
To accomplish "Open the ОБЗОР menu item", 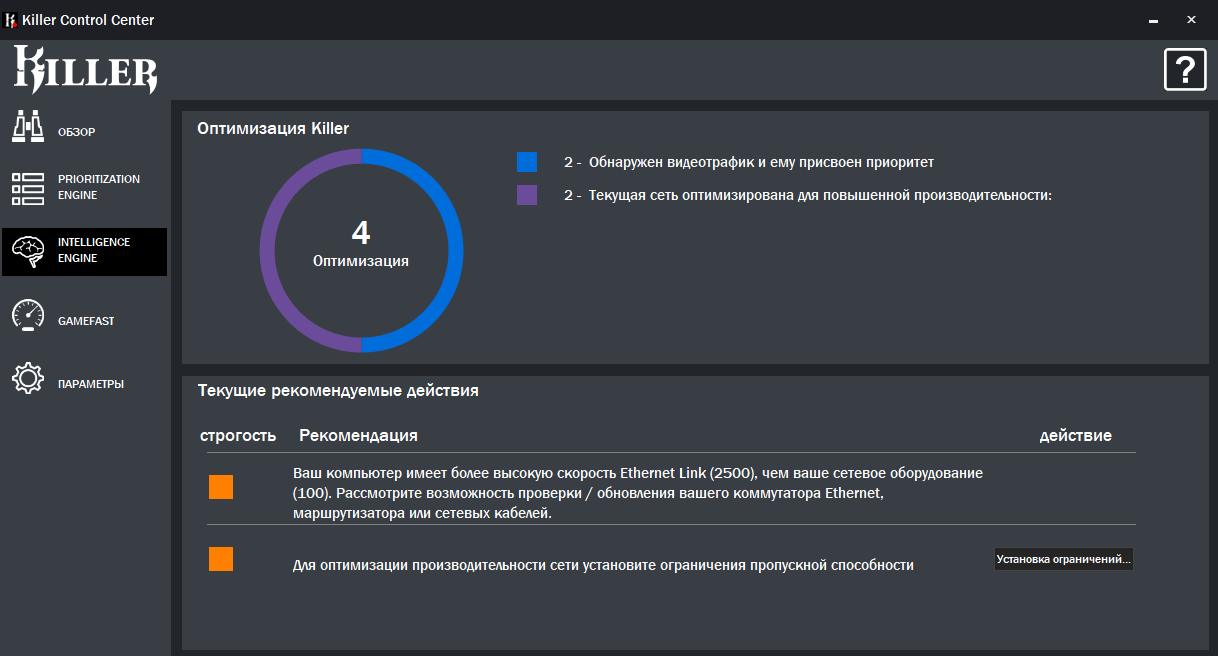I will coord(77,132).
